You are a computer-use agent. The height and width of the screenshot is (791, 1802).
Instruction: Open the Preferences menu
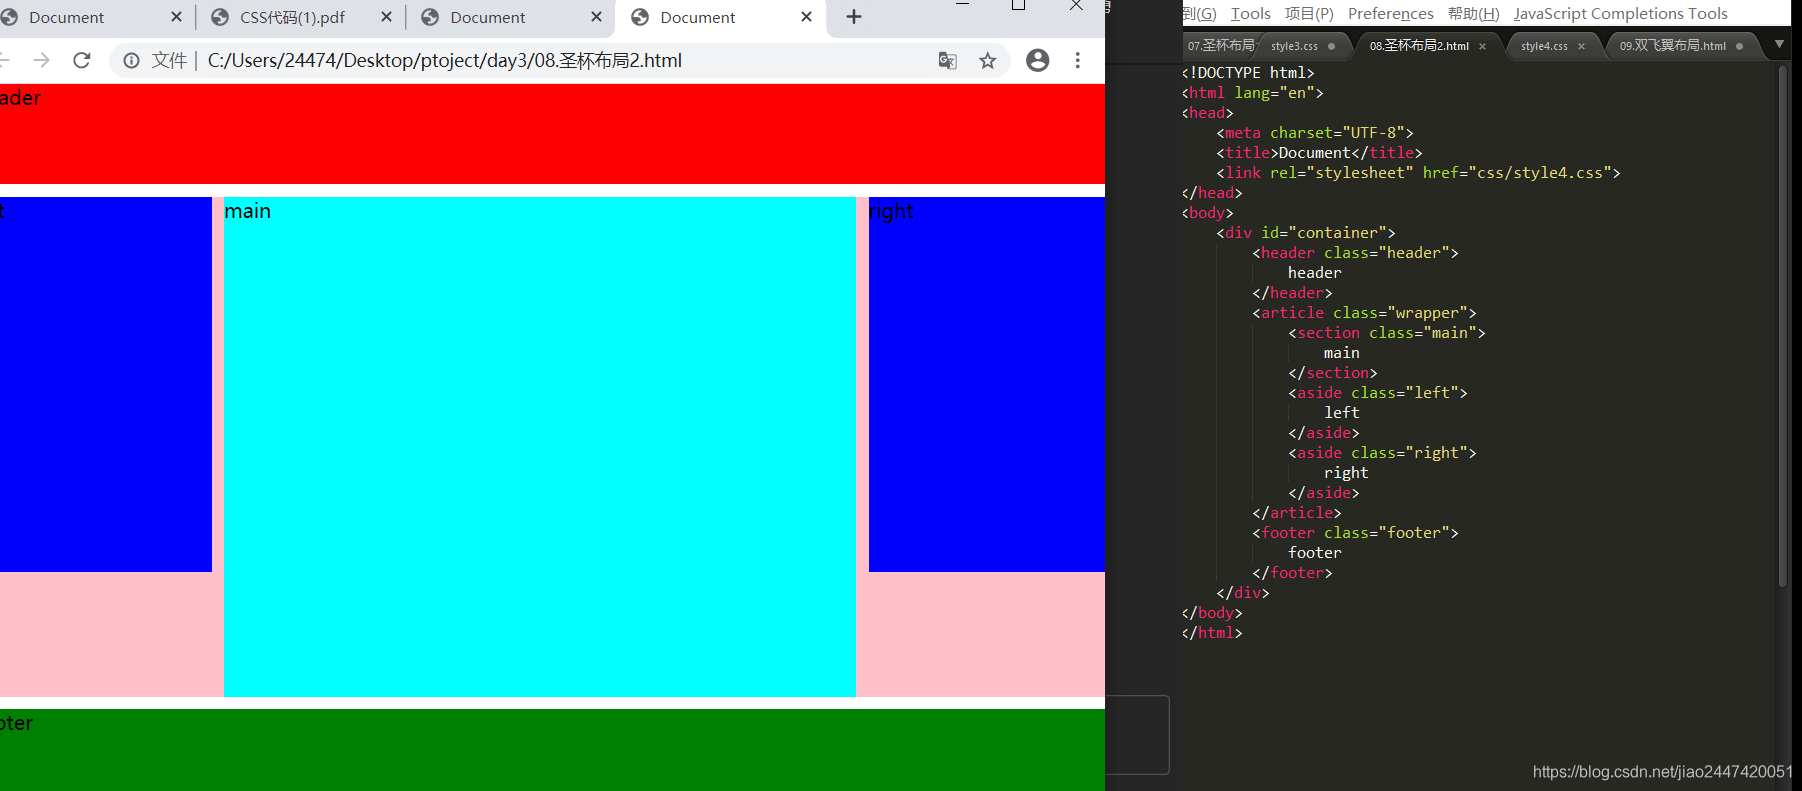click(1390, 14)
